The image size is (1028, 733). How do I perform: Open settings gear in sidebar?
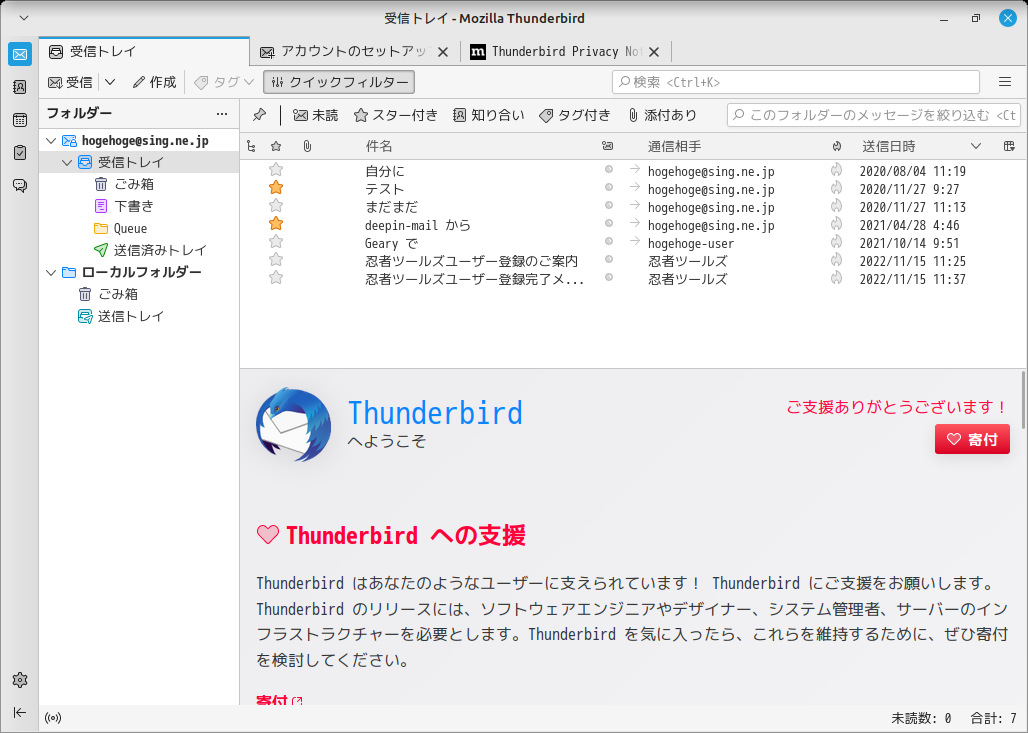coord(20,680)
